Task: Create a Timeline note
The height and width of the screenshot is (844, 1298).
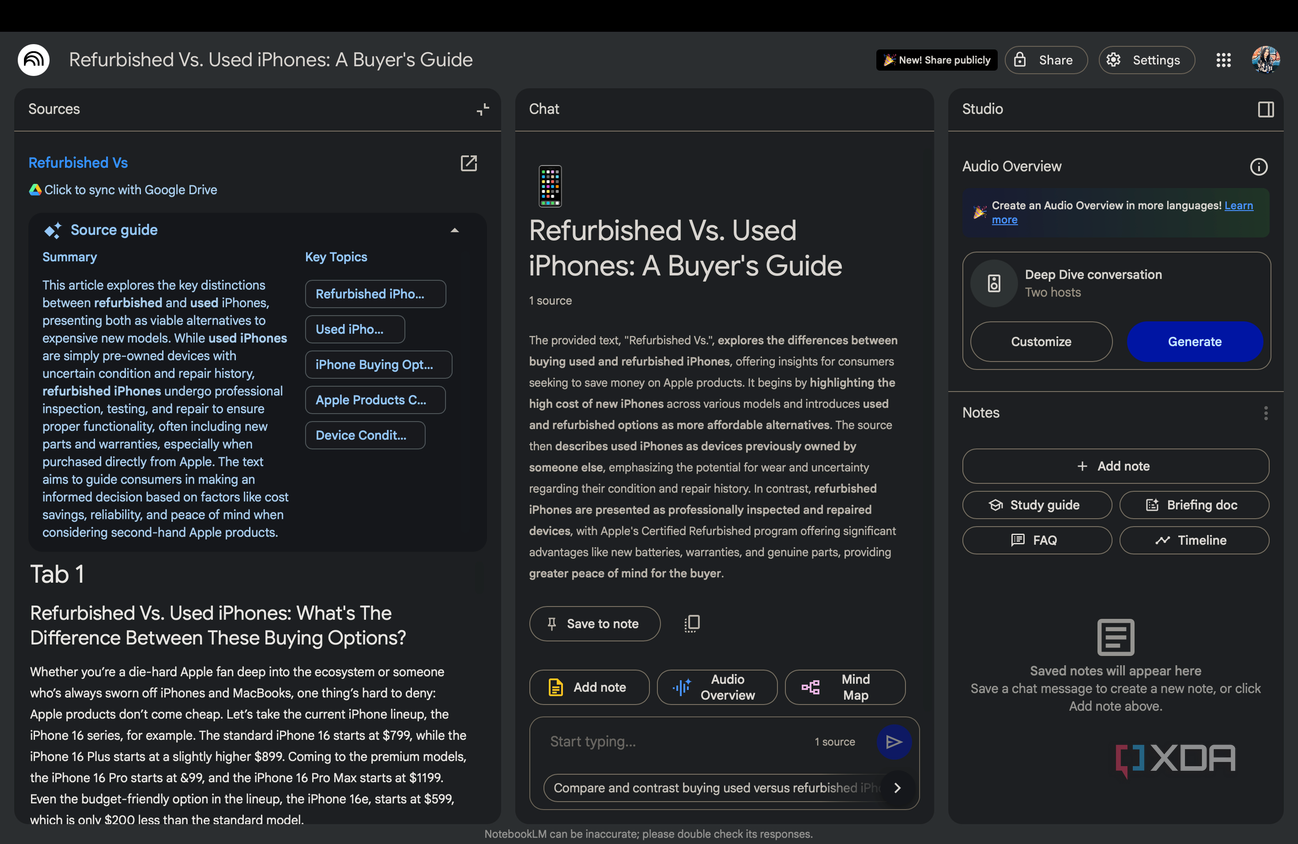Action: (1194, 540)
